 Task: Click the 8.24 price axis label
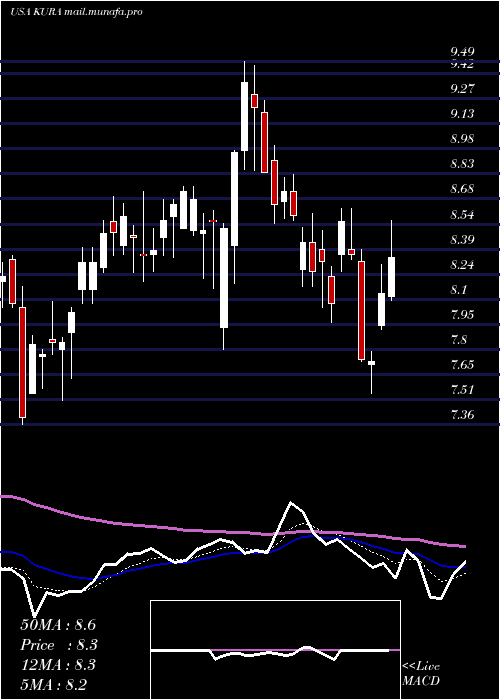(x=462, y=265)
